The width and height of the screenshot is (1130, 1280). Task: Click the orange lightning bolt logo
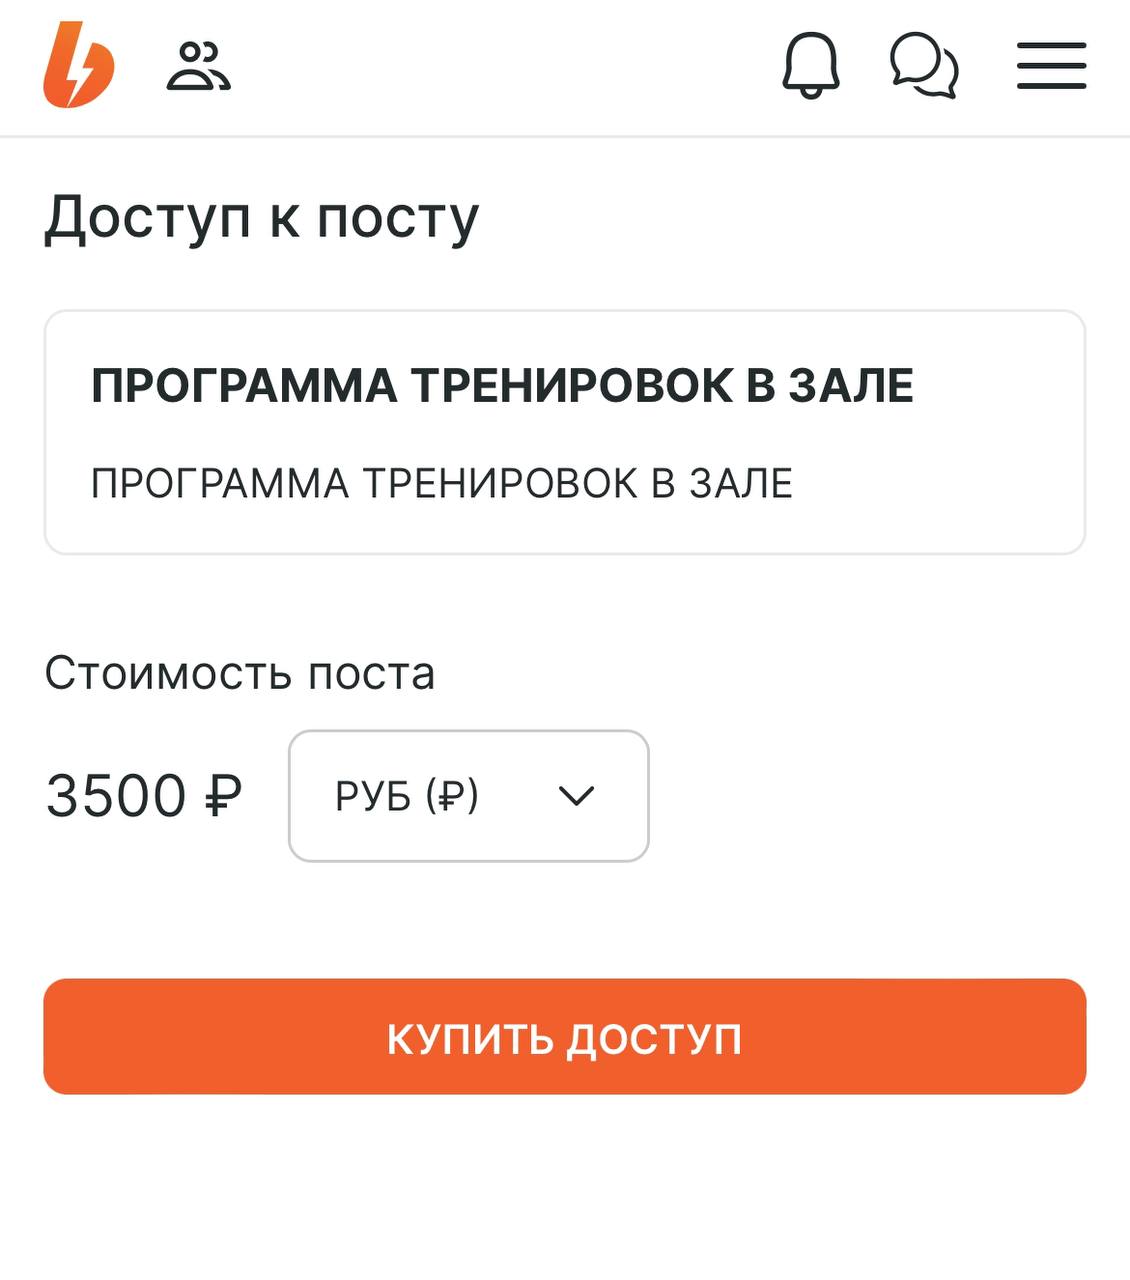[x=79, y=65]
